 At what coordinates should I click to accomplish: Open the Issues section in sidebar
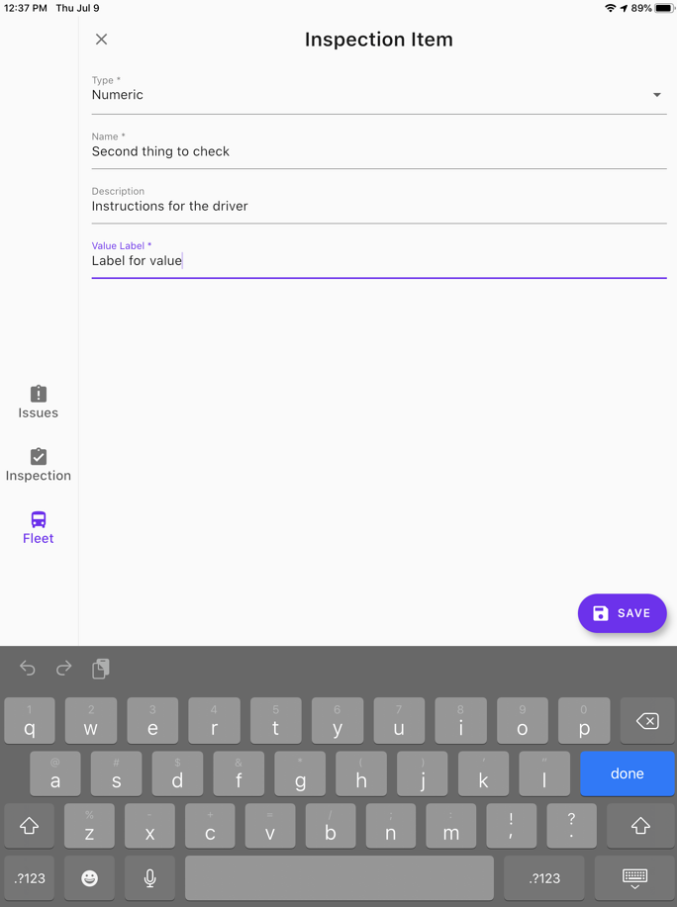pos(38,402)
